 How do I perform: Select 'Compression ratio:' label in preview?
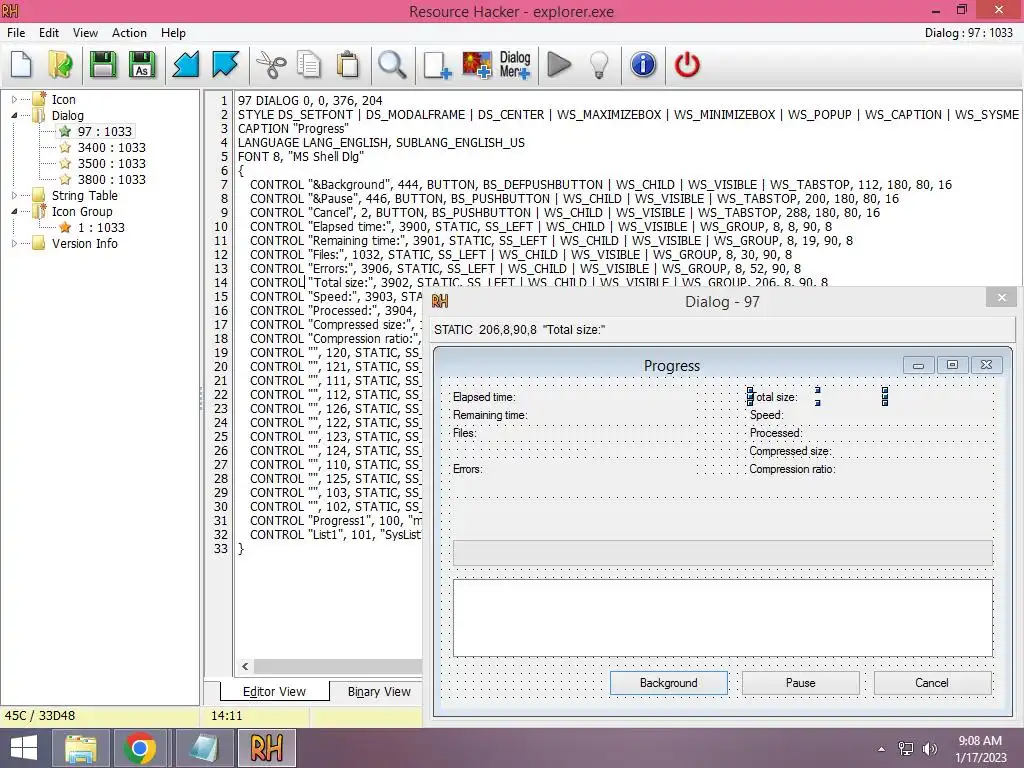coord(792,470)
